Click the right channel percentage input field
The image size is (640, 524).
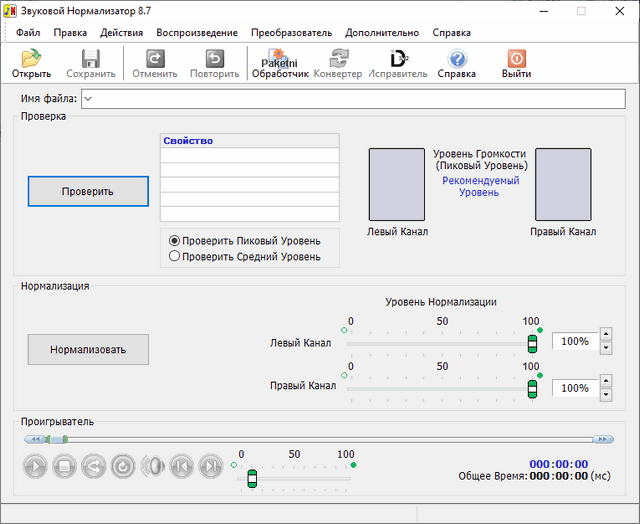tap(574, 388)
